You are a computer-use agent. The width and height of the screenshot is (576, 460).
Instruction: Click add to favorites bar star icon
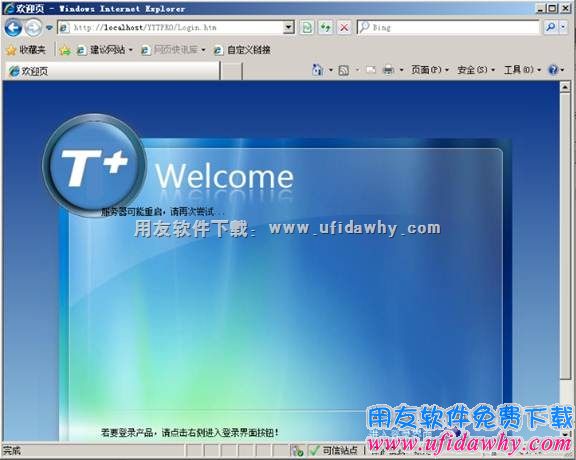[x=65, y=50]
